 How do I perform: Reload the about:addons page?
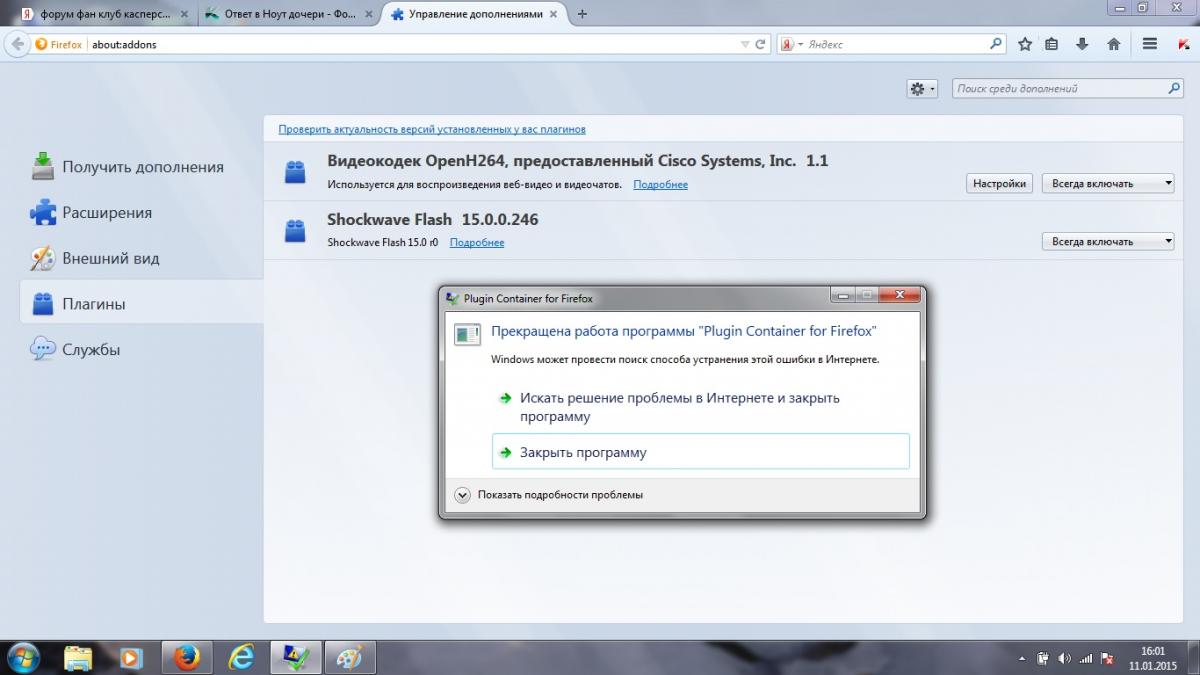(x=761, y=45)
